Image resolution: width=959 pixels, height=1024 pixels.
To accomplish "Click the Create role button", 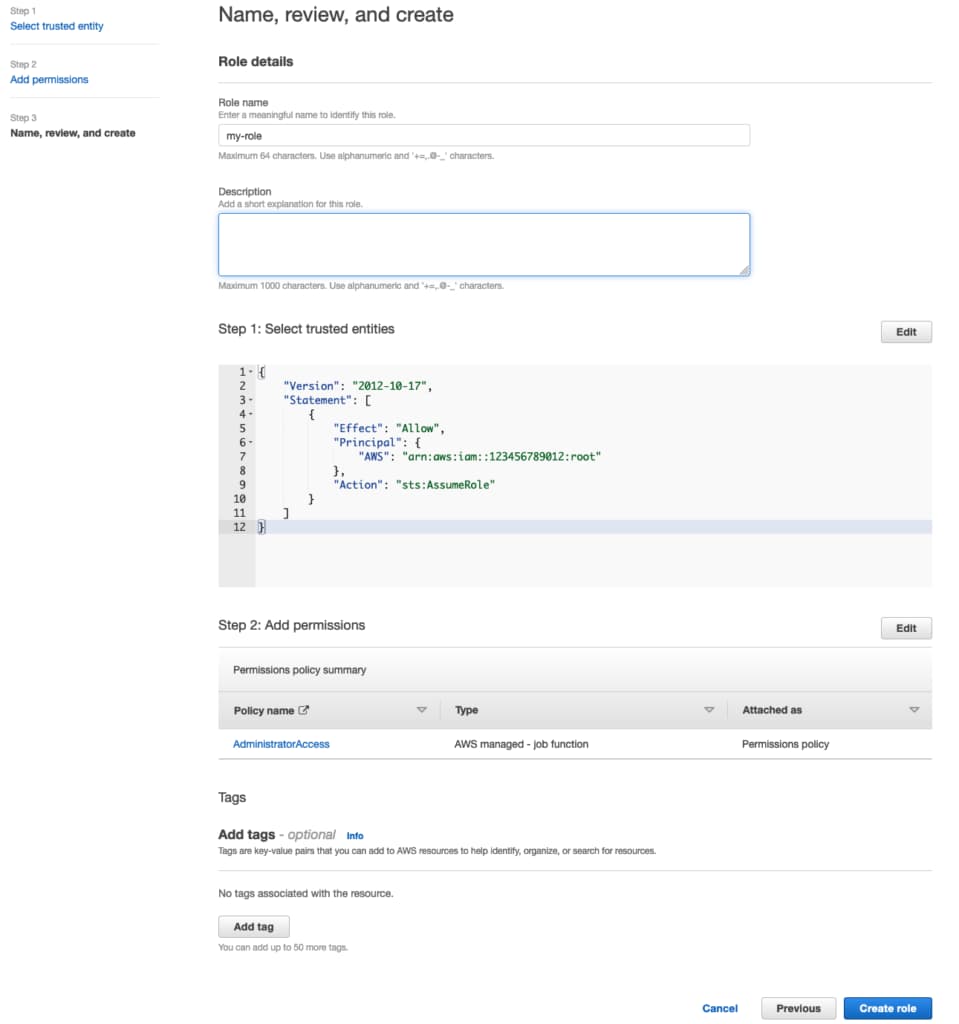I will click(887, 1008).
